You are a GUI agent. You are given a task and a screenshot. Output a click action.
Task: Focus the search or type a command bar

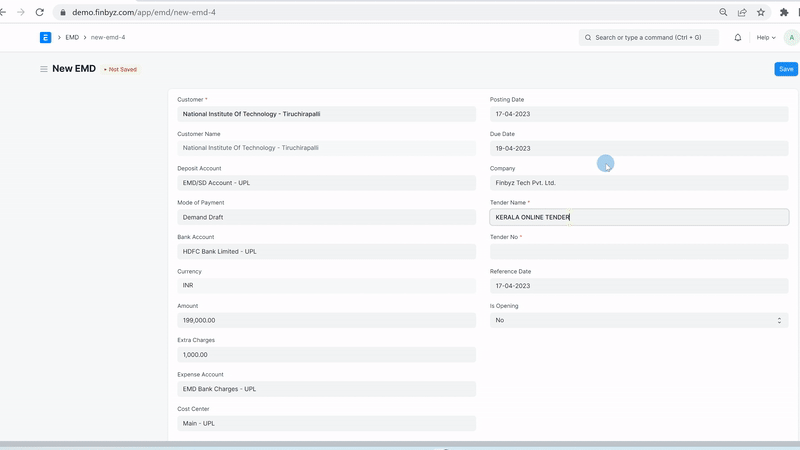coord(648,37)
